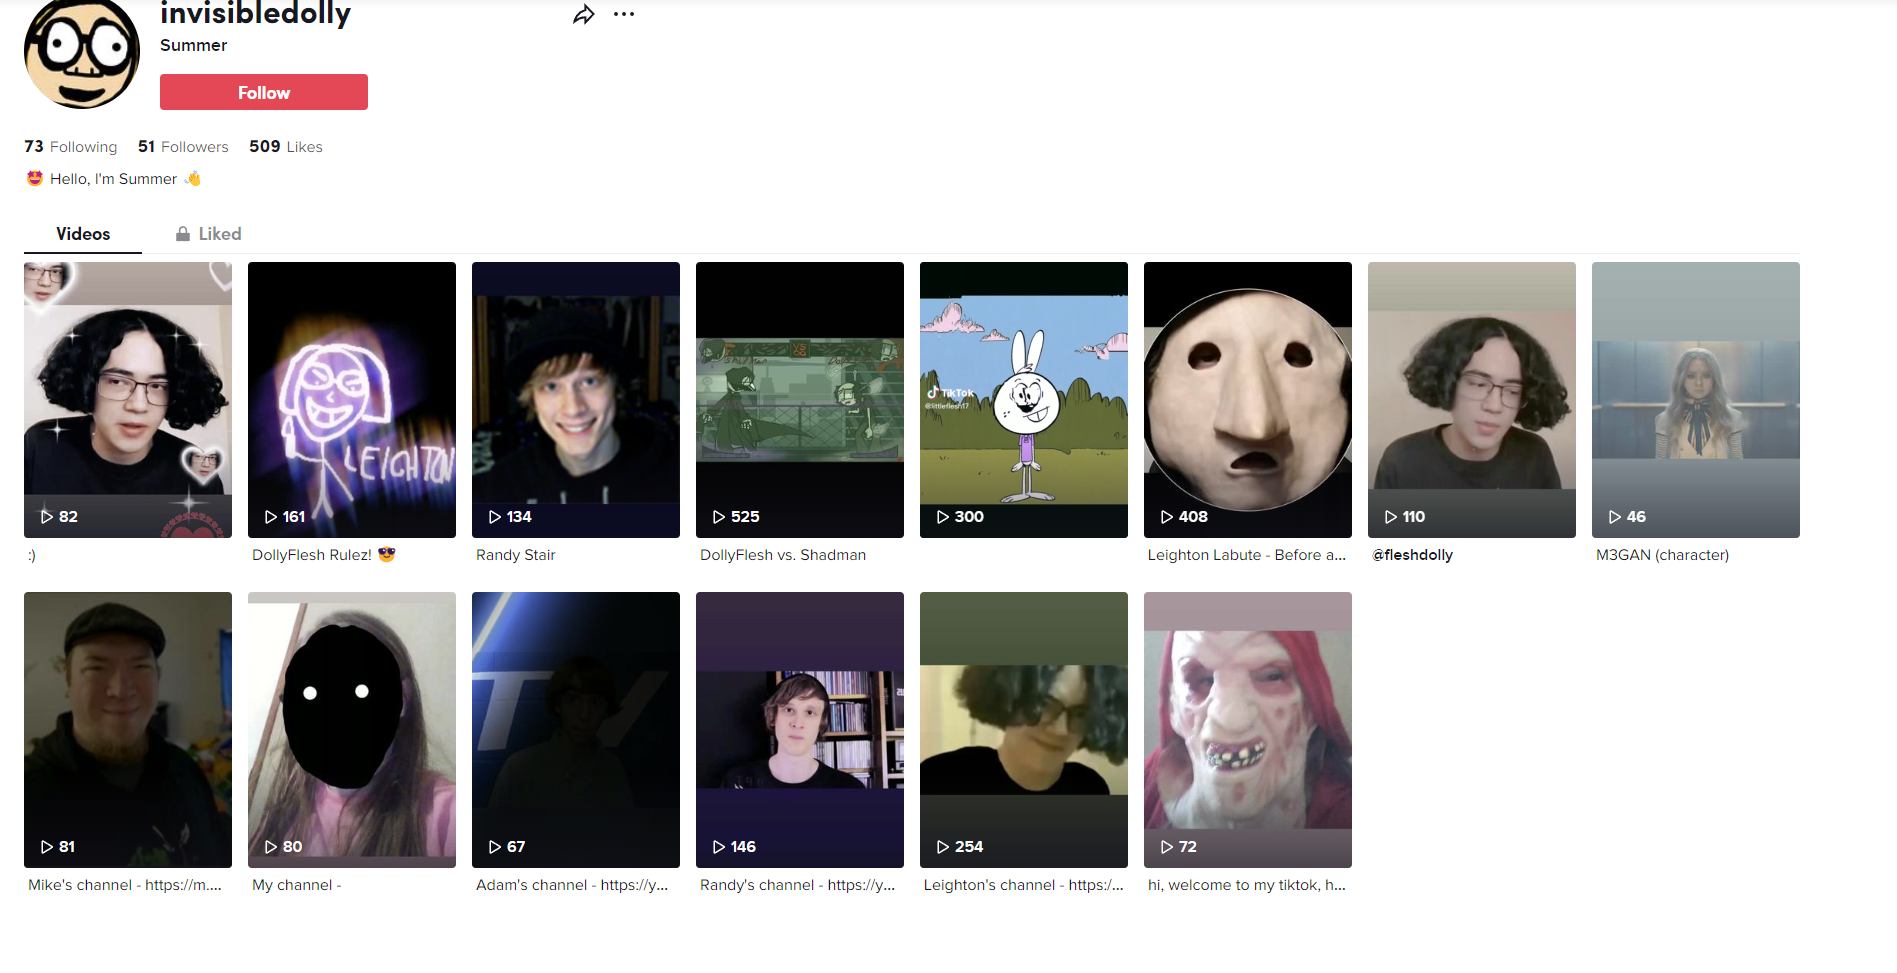Click the DollyFlesh Rulez! caption text

tap(324, 555)
